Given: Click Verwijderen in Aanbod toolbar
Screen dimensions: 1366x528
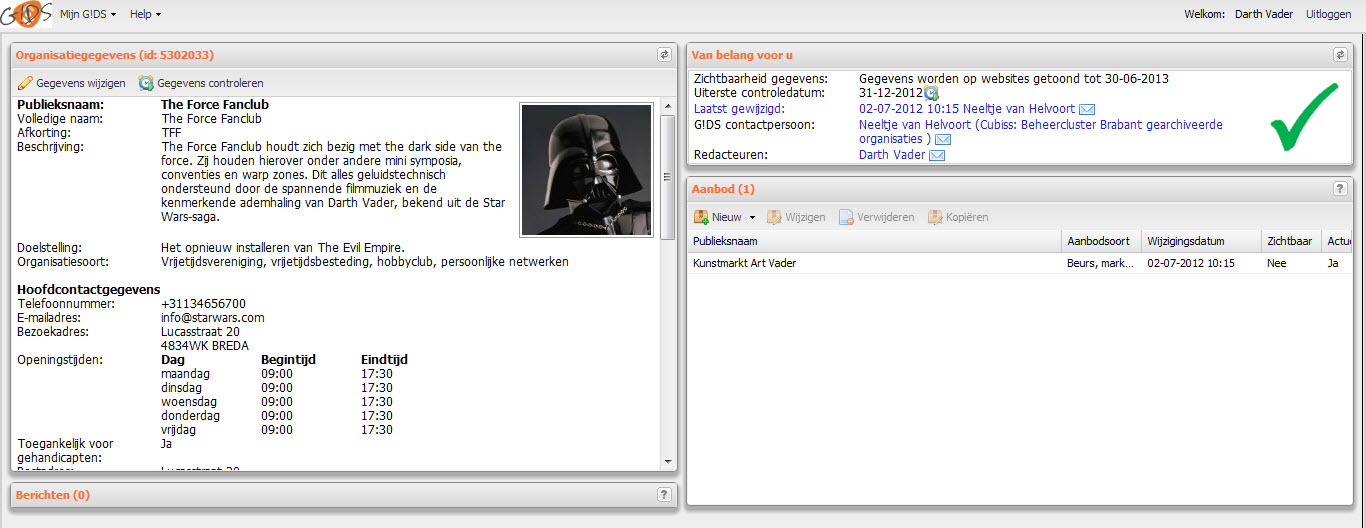Looking at the screenshot, I should (876, 217).
